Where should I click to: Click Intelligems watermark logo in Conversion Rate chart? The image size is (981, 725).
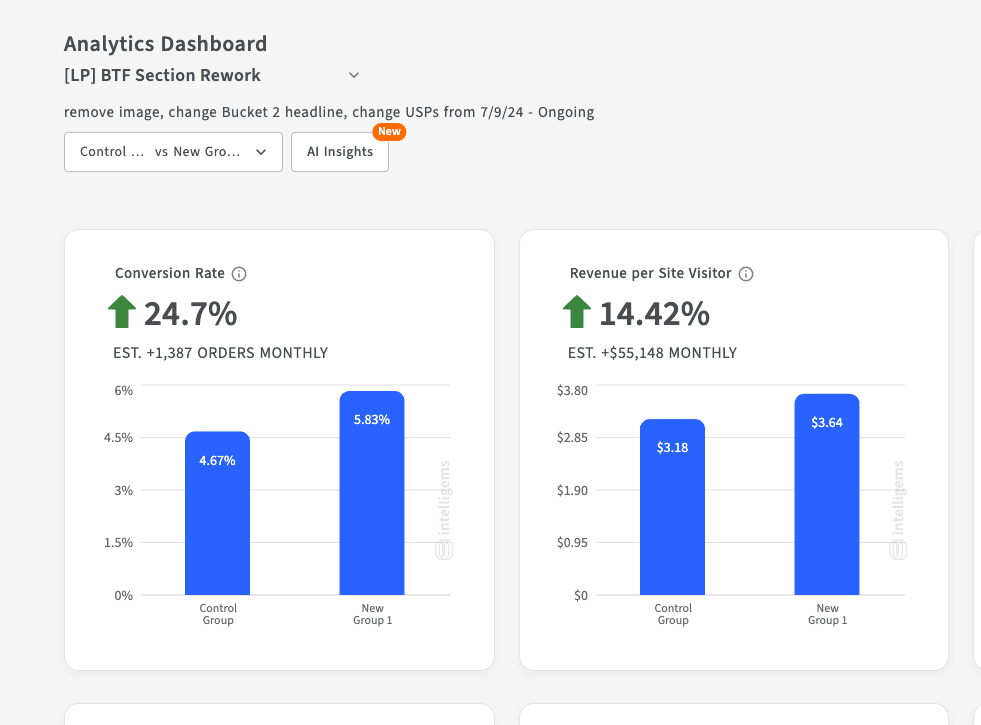click(444, 549)
